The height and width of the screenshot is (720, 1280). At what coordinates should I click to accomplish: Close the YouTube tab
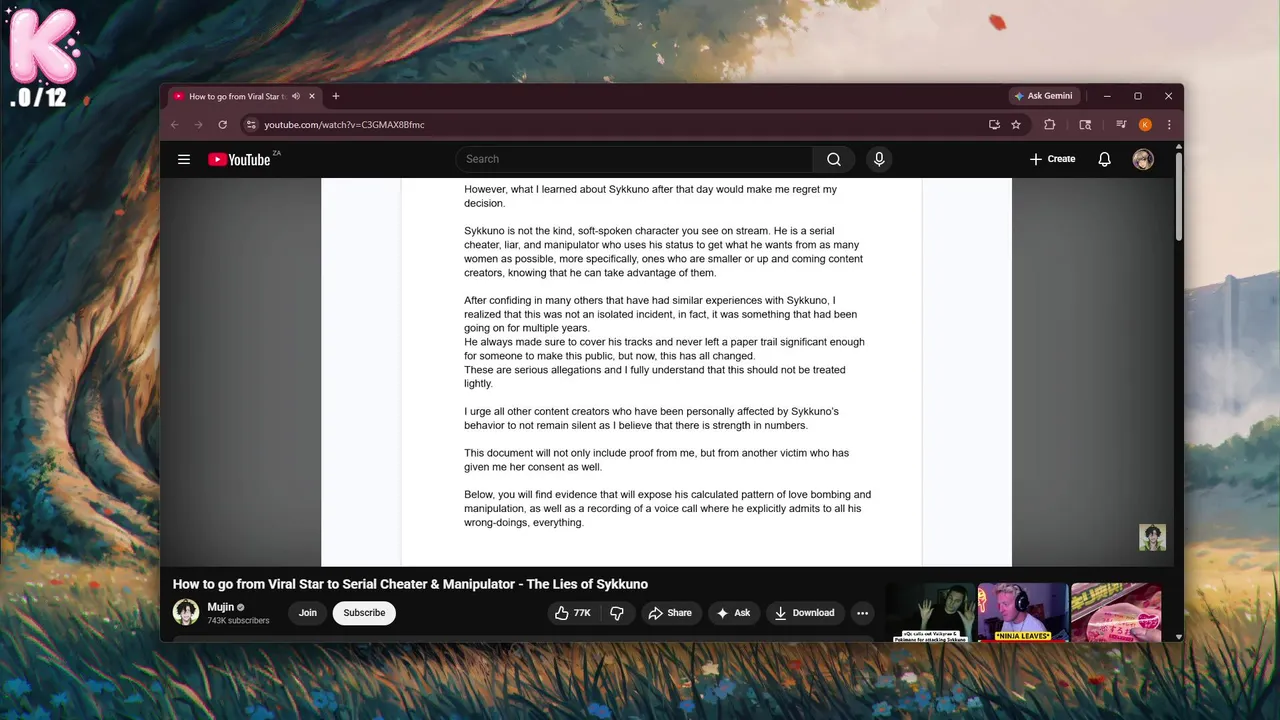(312, 97)
